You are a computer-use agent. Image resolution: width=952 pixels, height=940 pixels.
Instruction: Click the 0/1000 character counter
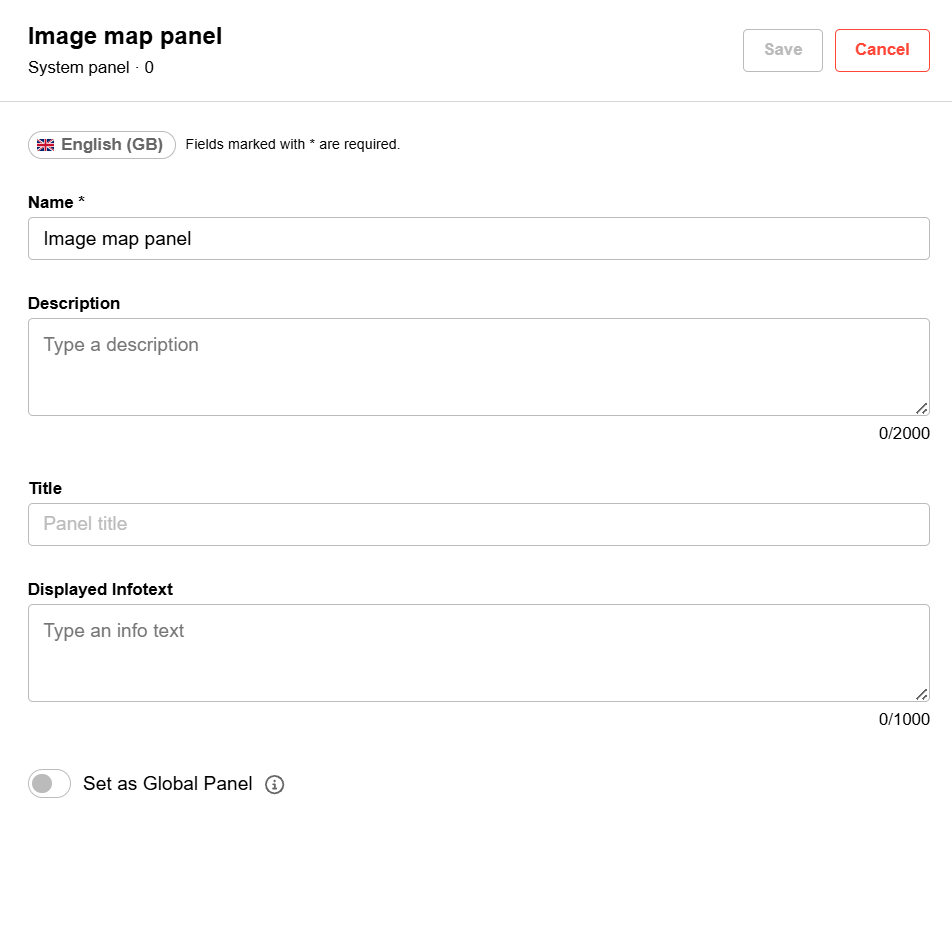pos(904,719)
